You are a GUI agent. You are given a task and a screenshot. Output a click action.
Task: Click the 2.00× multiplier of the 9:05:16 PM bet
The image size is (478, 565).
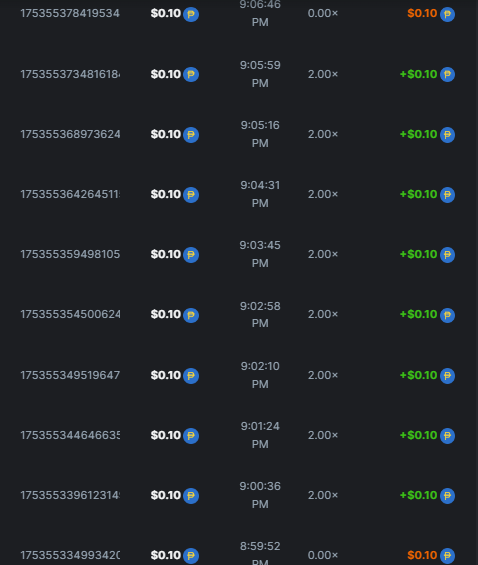(323, 134)
